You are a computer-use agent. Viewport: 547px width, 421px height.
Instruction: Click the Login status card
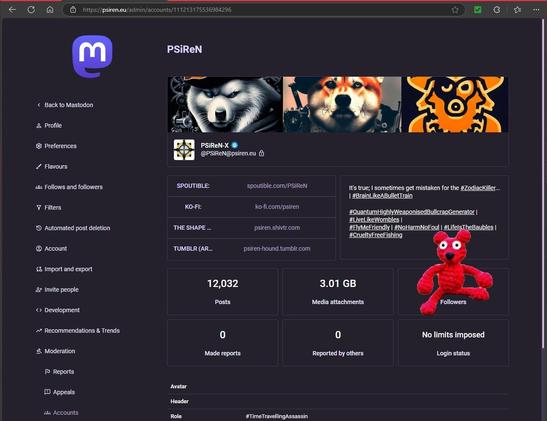click(x=453, y=343)
